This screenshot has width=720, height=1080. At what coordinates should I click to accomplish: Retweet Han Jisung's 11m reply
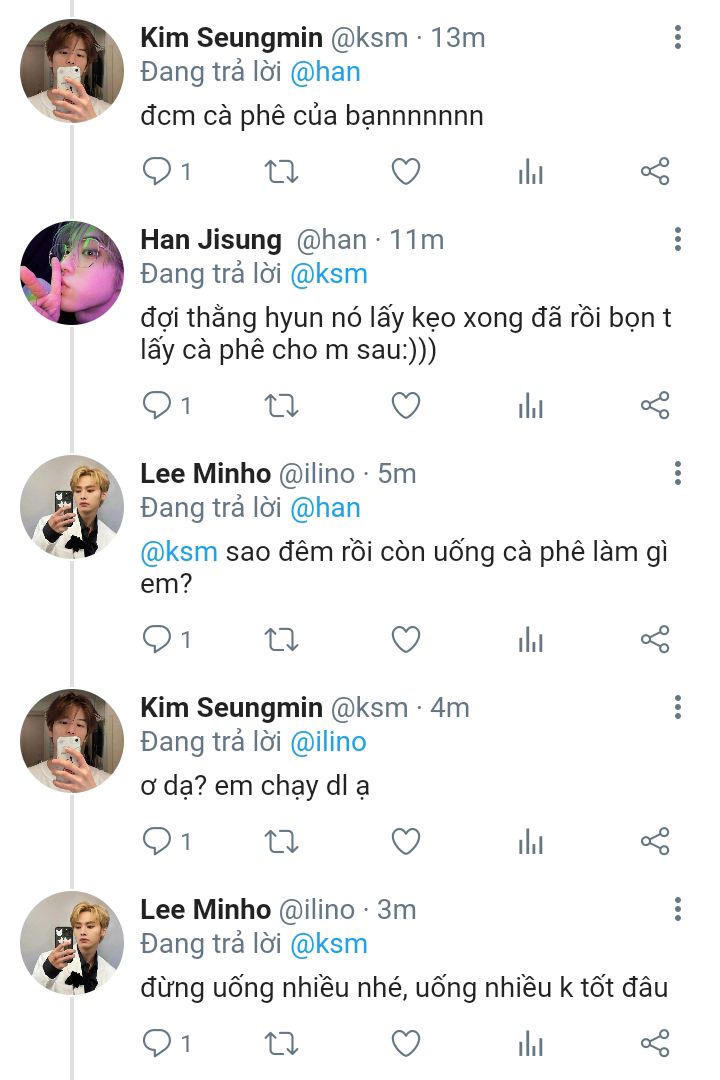click(x=281, y=406)
